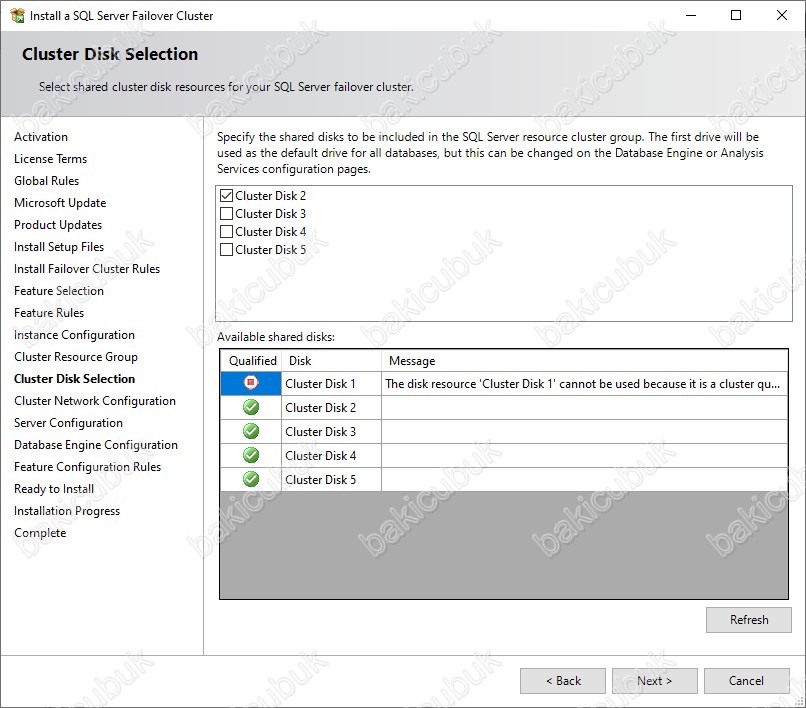Select the Database Engine Configuration step
806x708 pixels.
click(96, 445)
